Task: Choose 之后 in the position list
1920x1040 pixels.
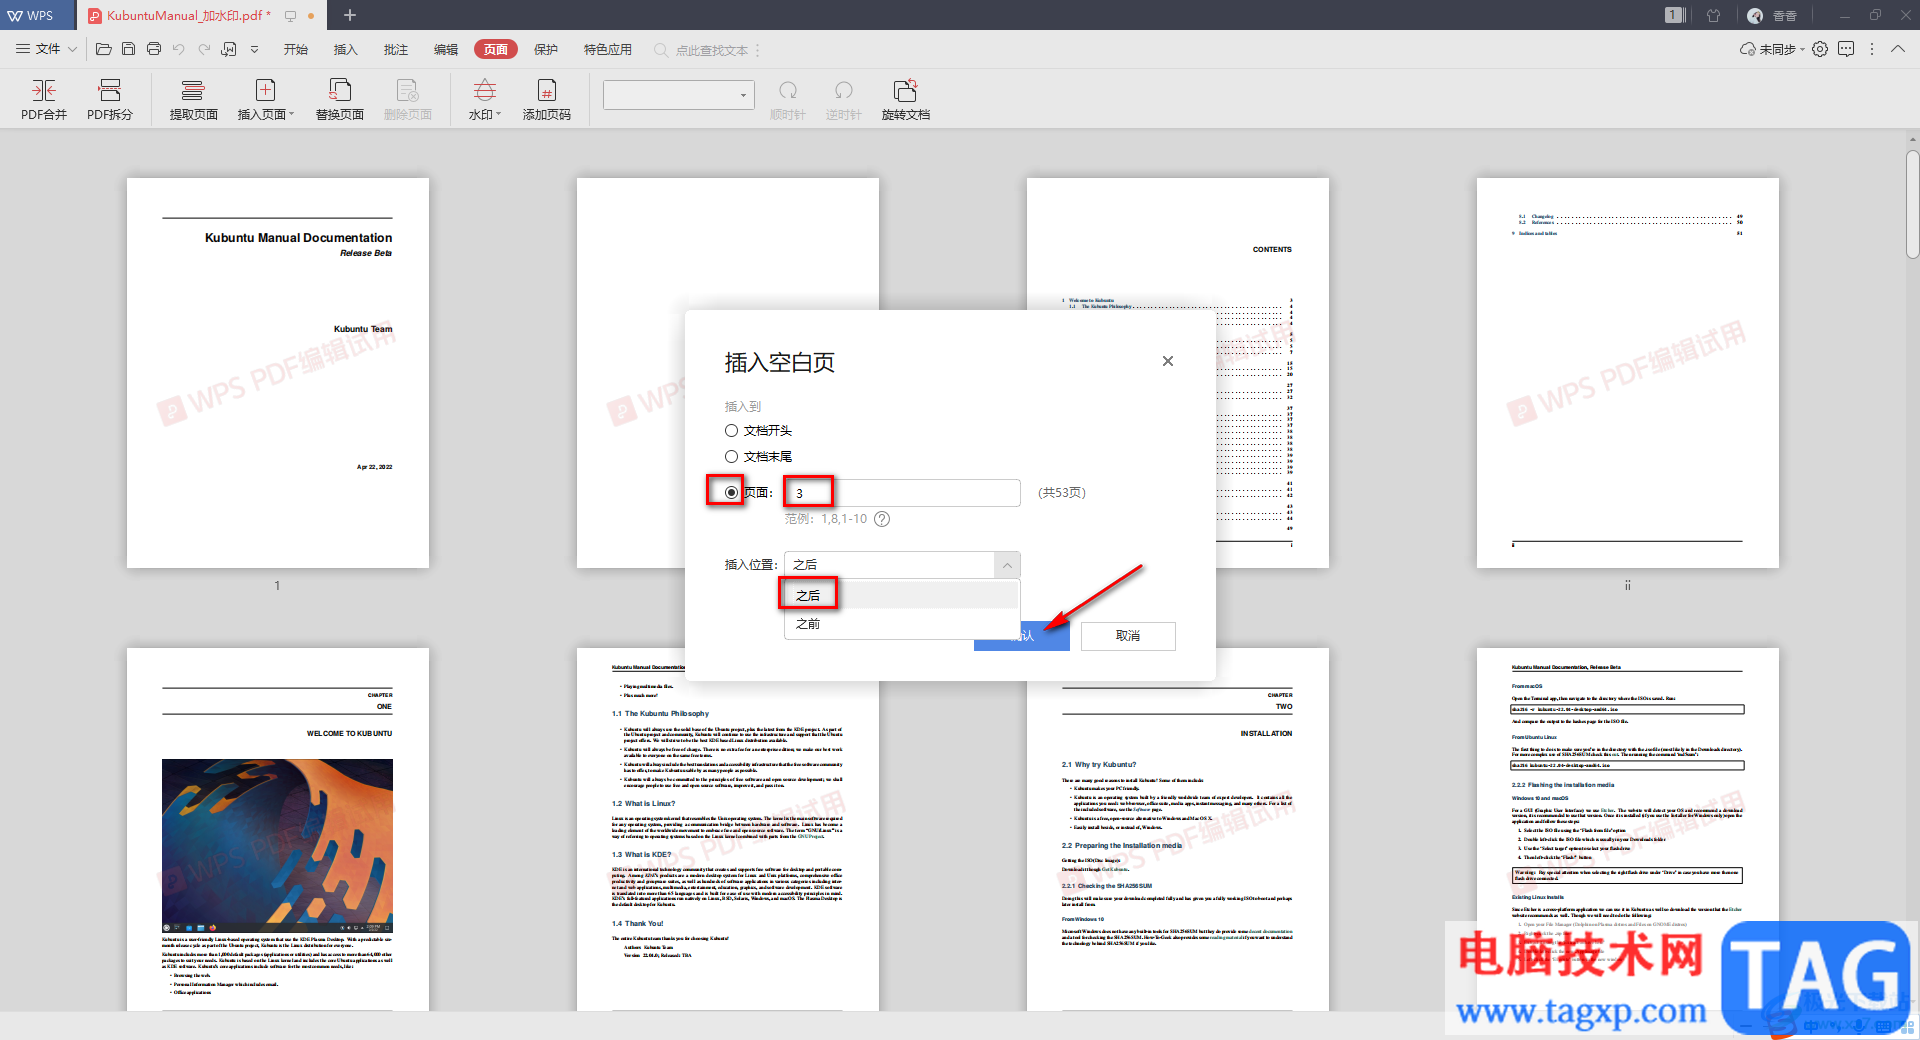Action: [x=900, y=595]
